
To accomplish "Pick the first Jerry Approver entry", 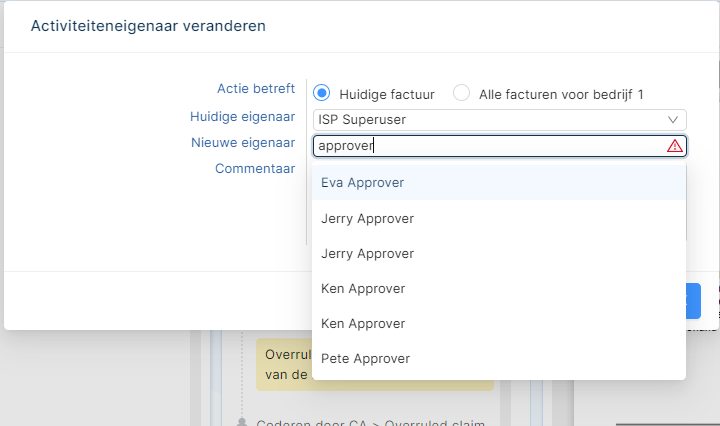I will point(367,218).
